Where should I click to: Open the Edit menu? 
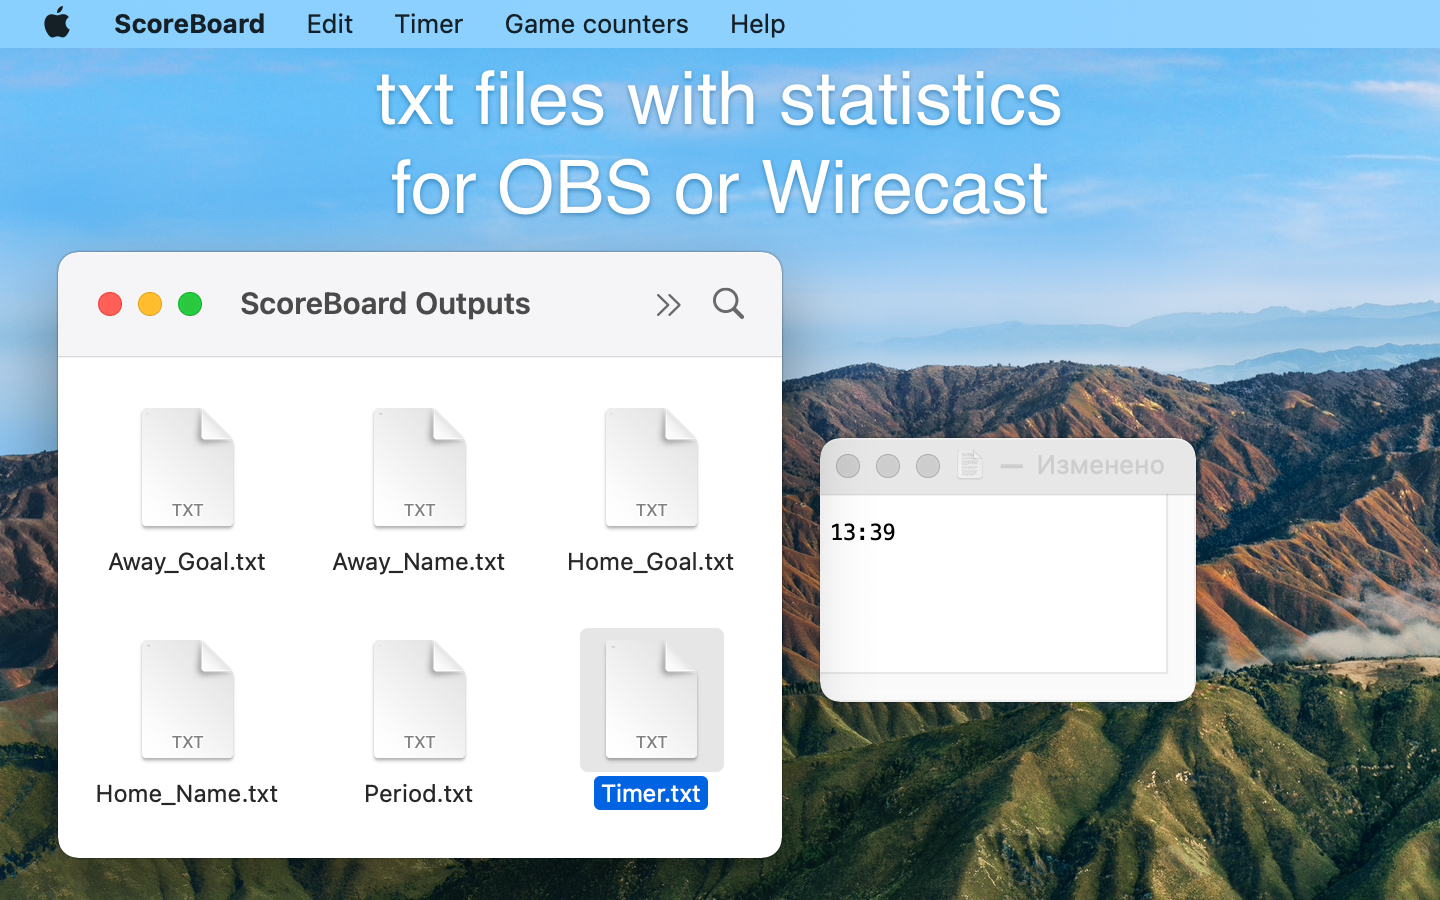[x=329, y=24]
